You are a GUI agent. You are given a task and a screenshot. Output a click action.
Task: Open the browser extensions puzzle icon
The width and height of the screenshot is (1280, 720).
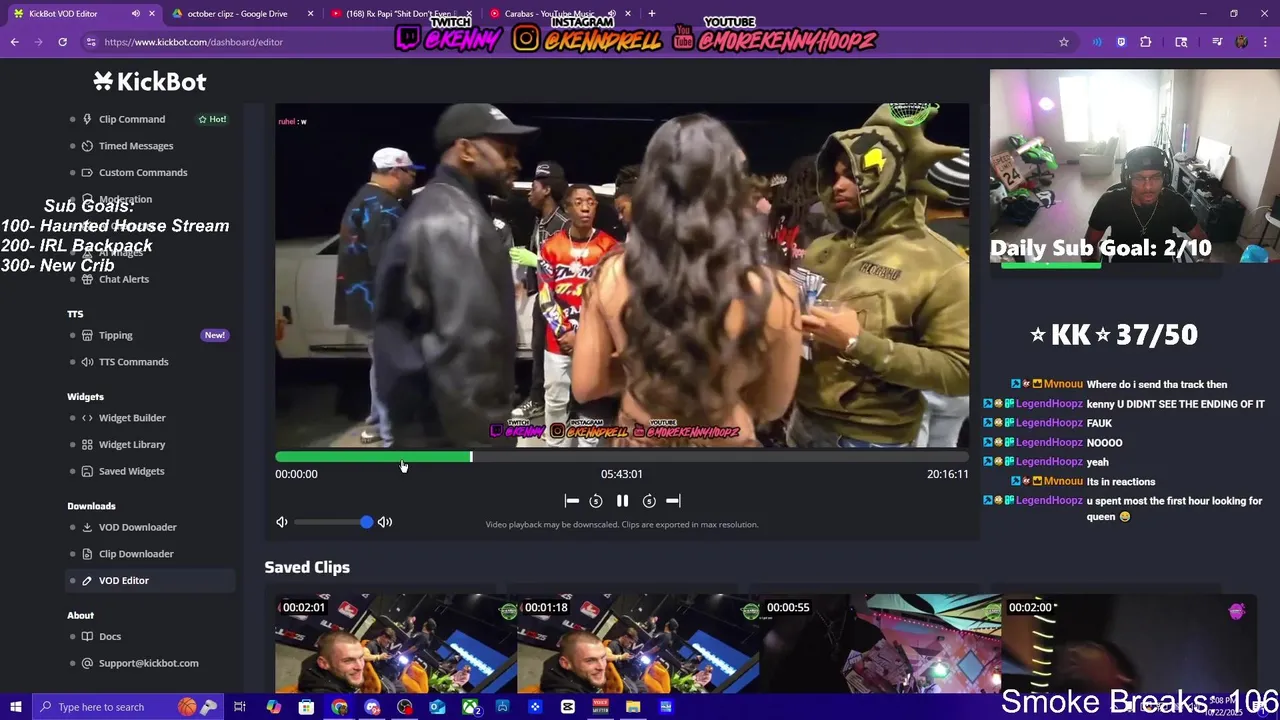point(1146,42)
